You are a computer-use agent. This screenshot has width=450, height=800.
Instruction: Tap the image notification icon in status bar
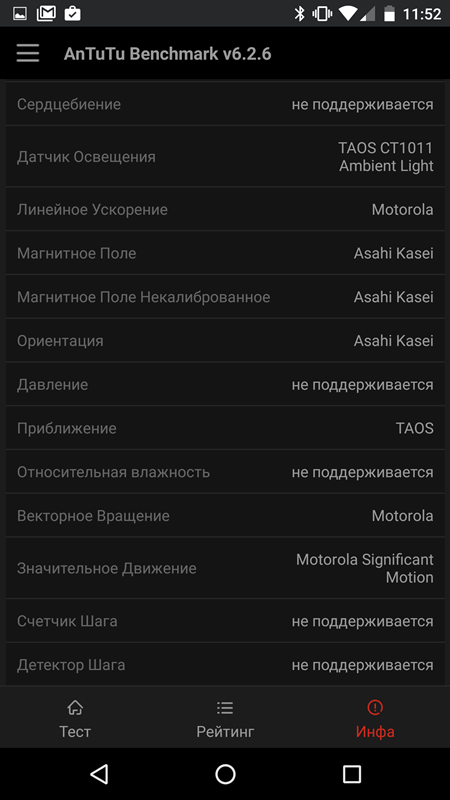pyautogui.click(x=20, y=13)
